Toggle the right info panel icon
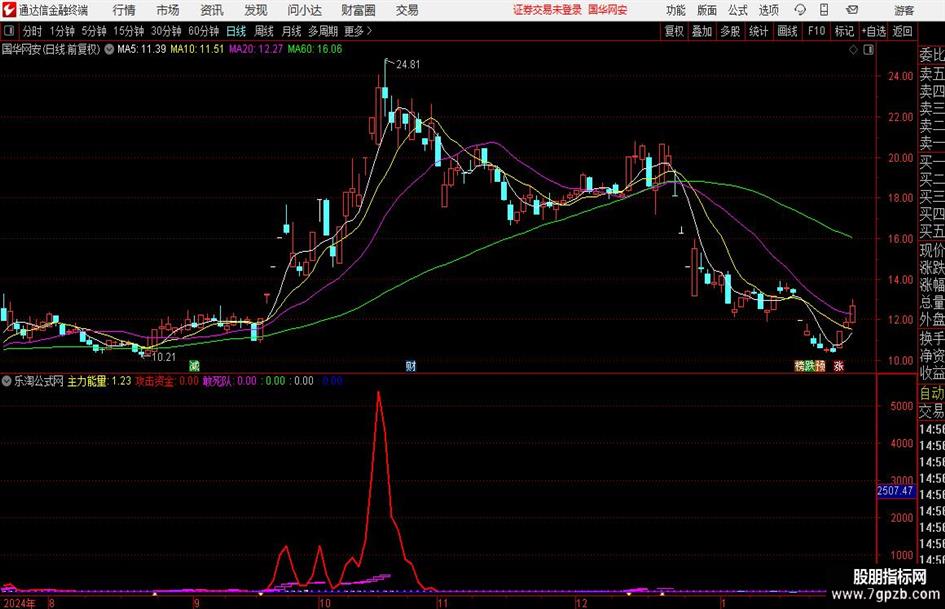This screenshot has height=609, width=945. (x=868, y=50)
